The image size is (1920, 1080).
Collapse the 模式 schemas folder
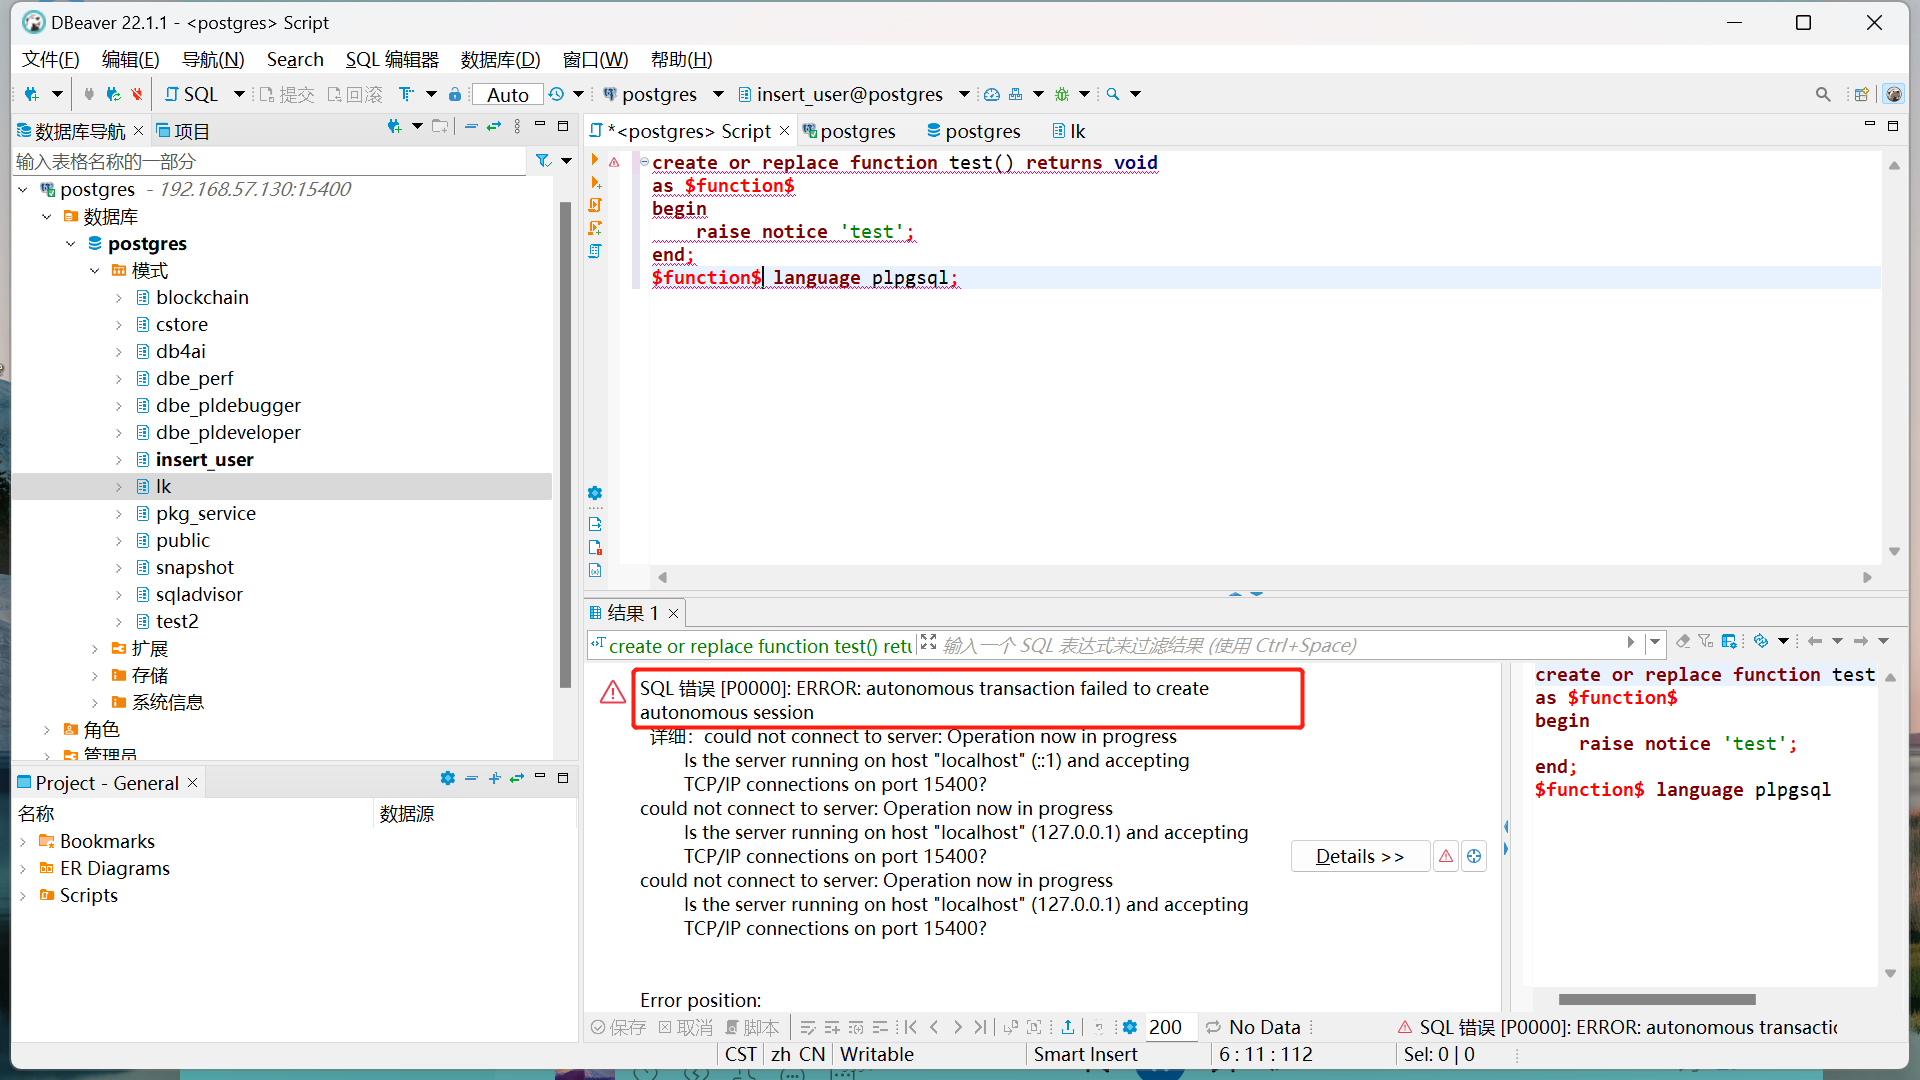[x=95, y=271]
